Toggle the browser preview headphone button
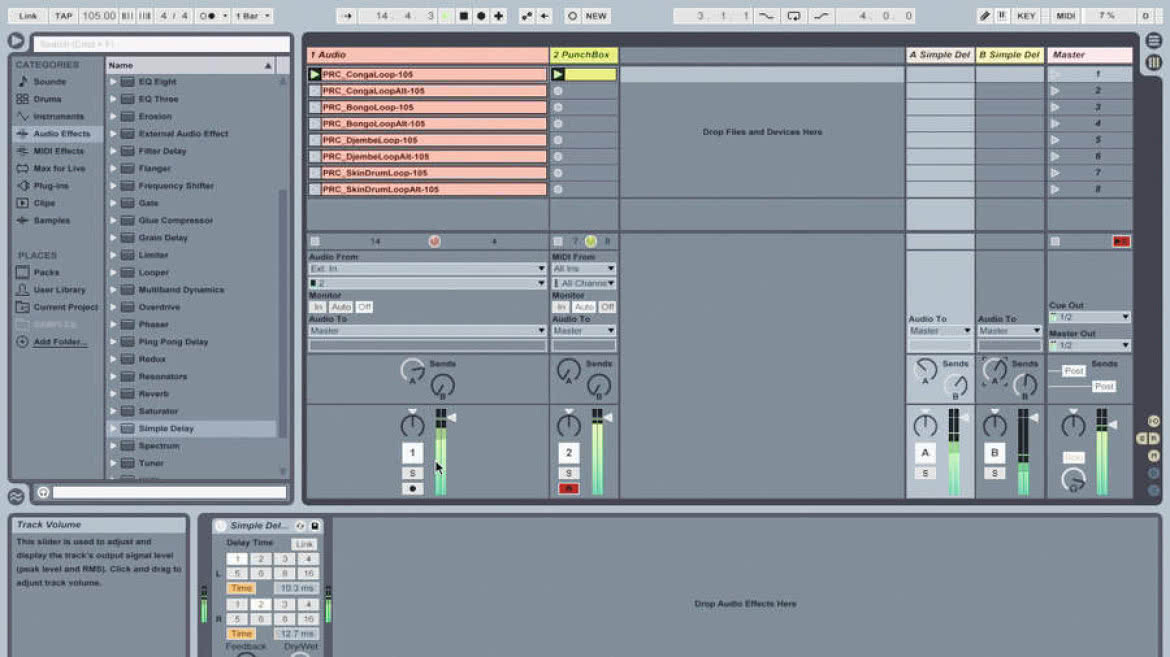 [x=43, y=493]
